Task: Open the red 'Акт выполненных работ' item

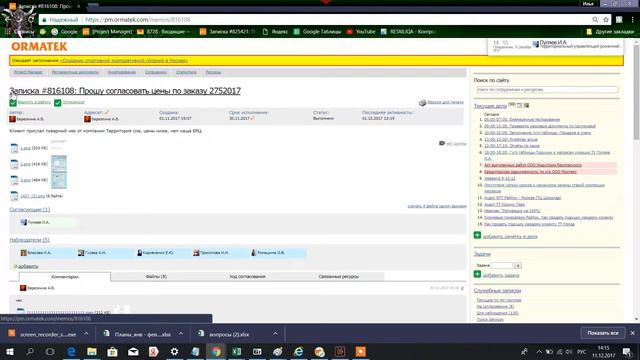Action: tap(533, 165)
